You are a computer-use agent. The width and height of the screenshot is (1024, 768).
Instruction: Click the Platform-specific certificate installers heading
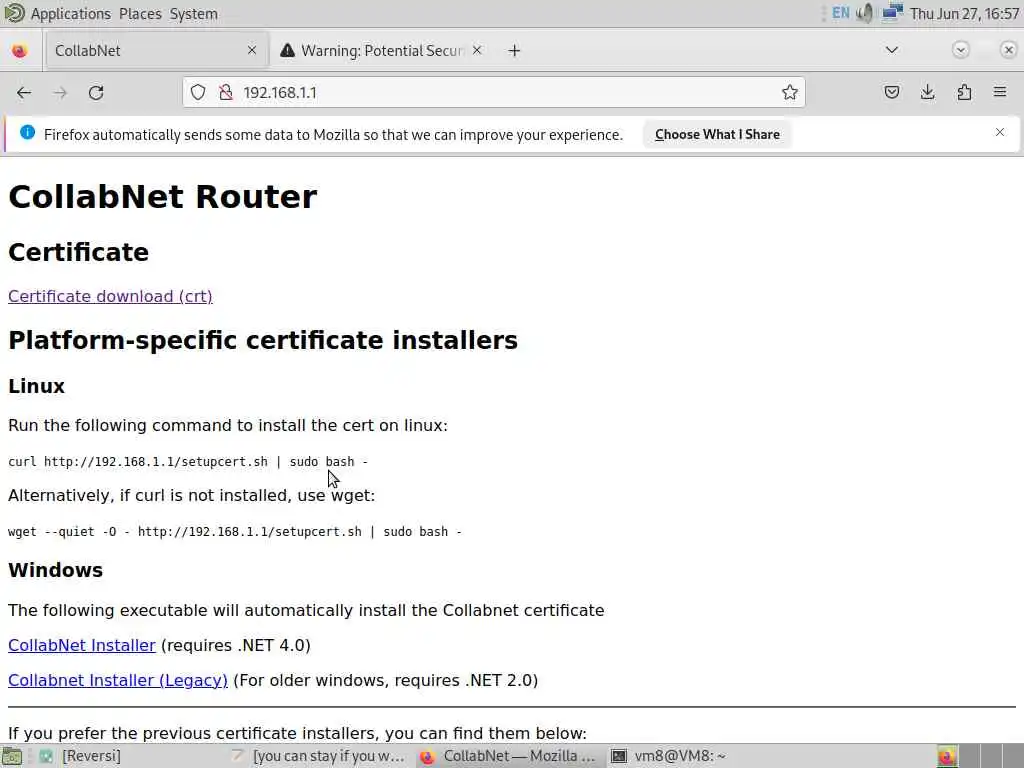pyautogui.click(x=263, y=340)
